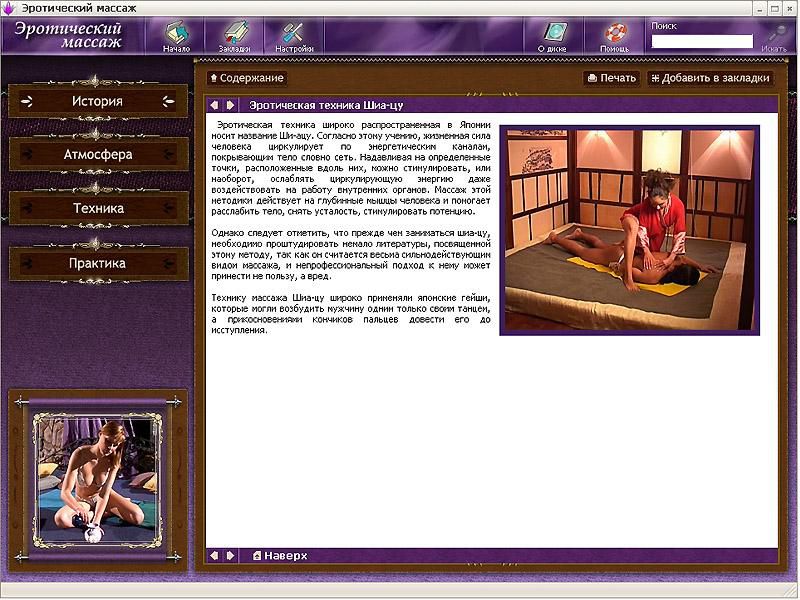The width and height of the screenshot is (800, 600).
Task: Click Добавить в закладки button
Action: coord(710,78)
